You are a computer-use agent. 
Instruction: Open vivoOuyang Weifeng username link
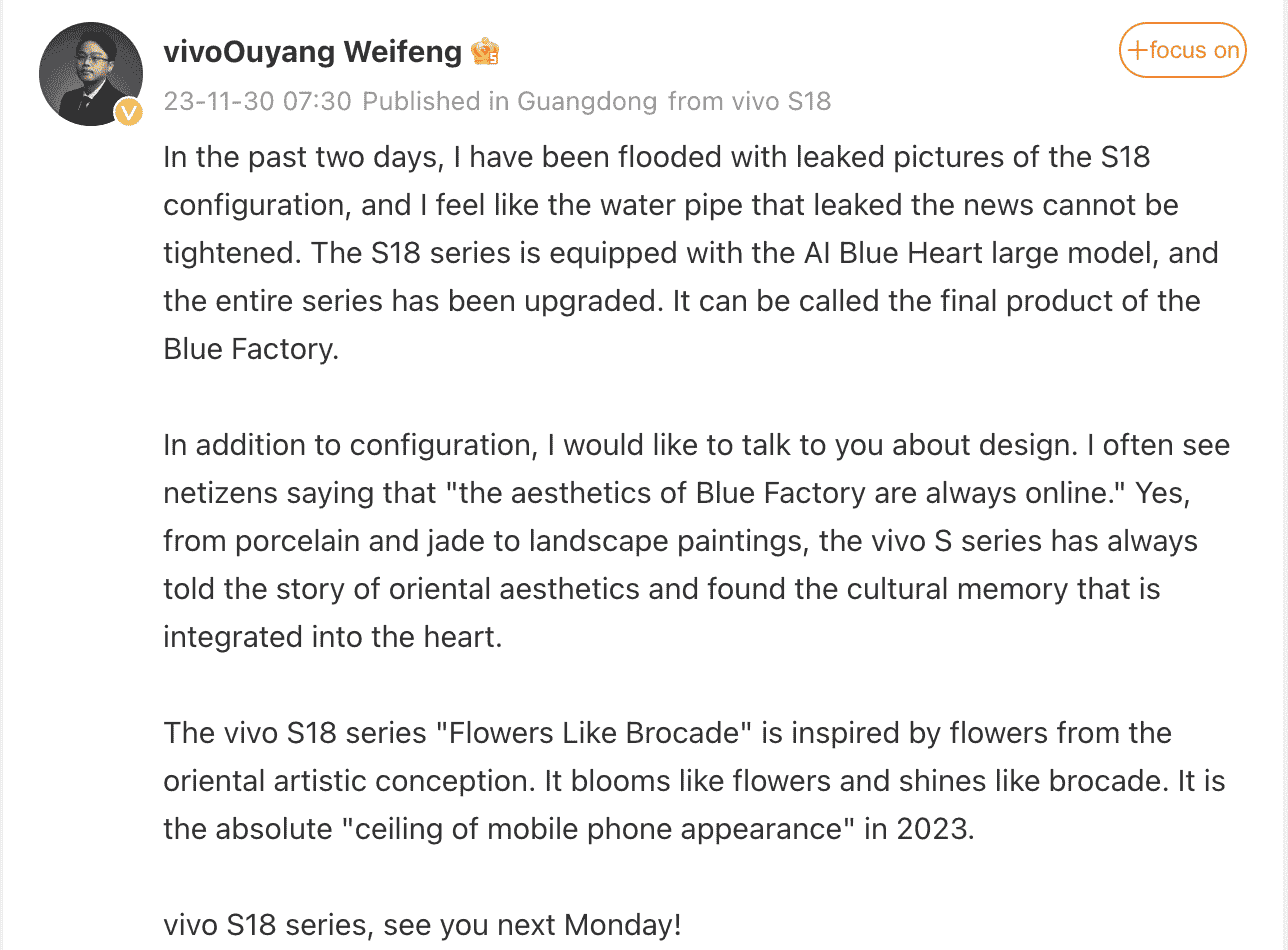tap(313, 51)
